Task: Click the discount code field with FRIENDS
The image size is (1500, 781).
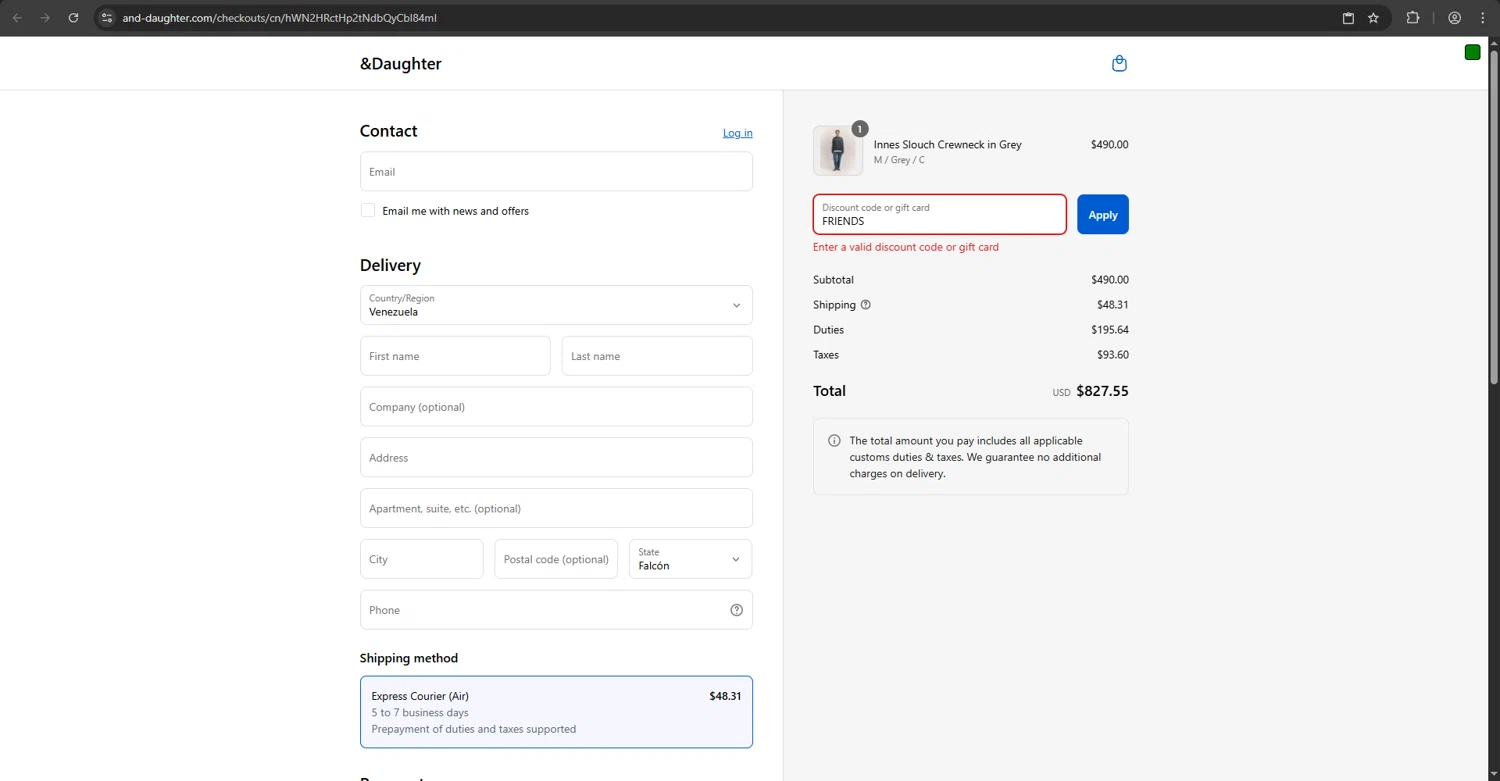Action: [940, 214]
